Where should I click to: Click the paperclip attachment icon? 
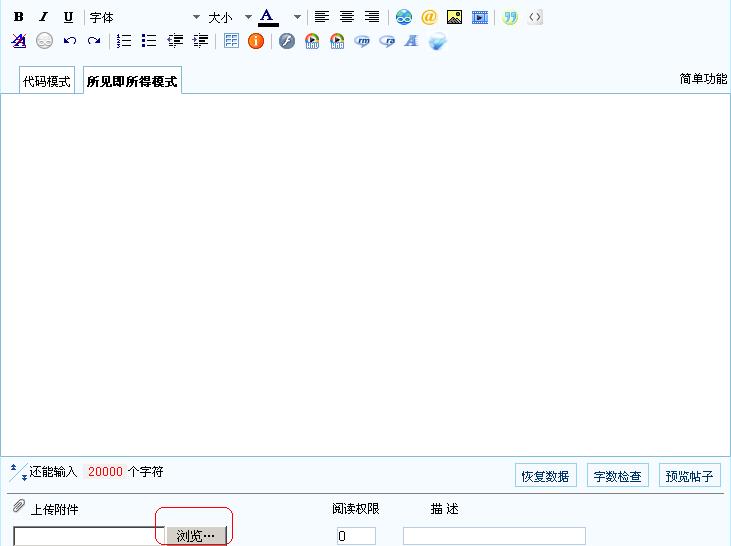tap(19, 506)
